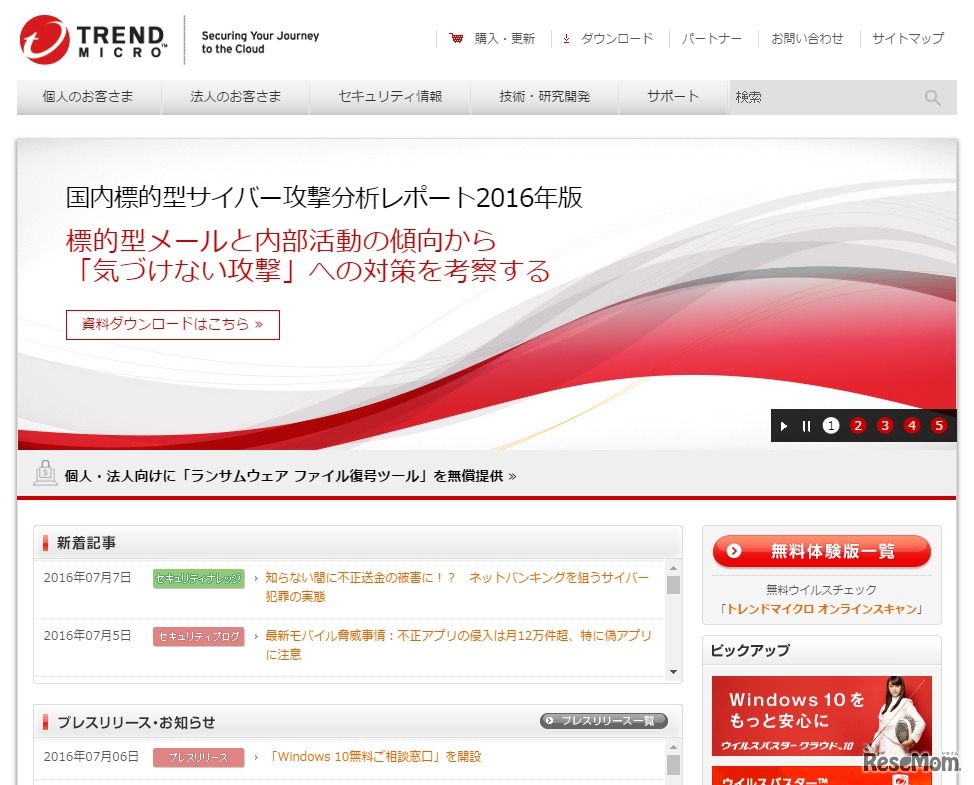974x785 pixels.
Task: Open article about ネットバンキング不正送金
Action: pos(457,587)
